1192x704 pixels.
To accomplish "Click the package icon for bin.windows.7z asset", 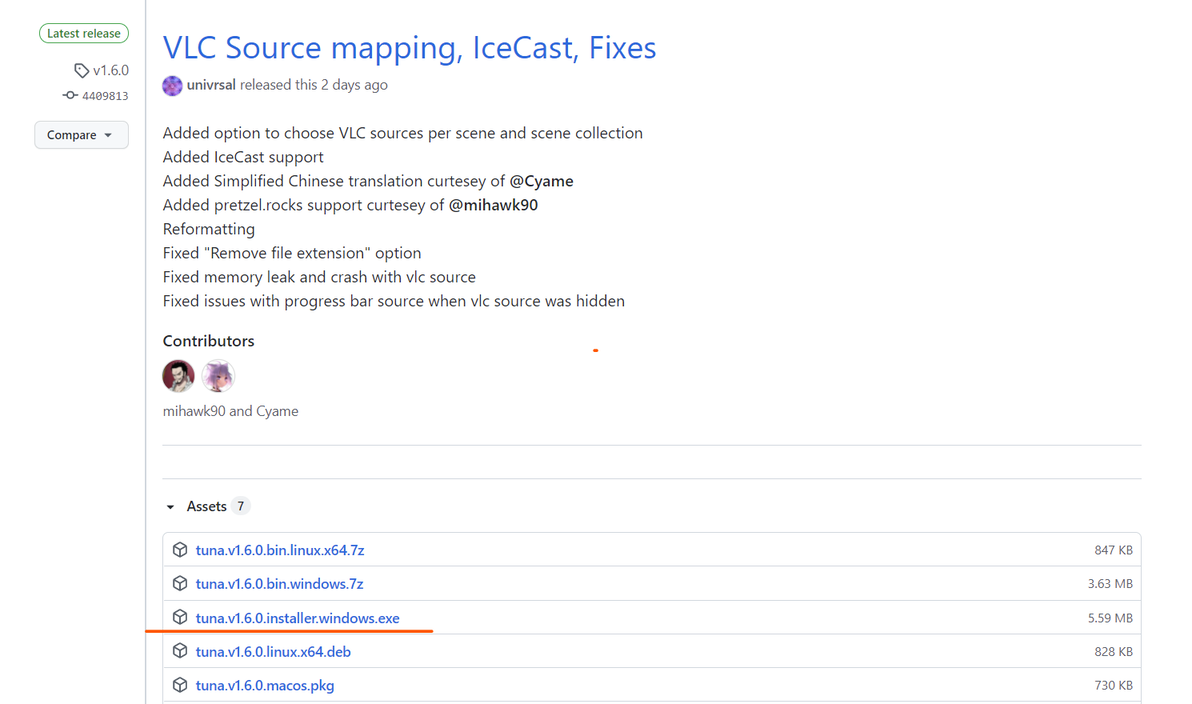I will 180,584.
